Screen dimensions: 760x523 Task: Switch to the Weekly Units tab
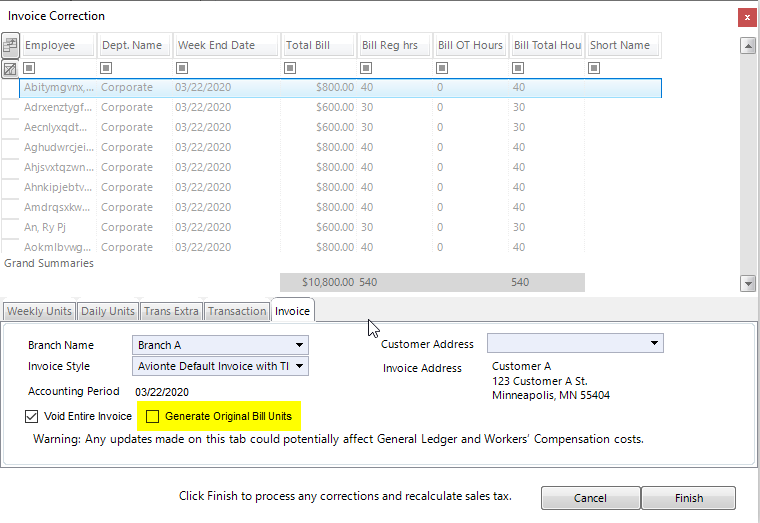click(x=39, y=311)
